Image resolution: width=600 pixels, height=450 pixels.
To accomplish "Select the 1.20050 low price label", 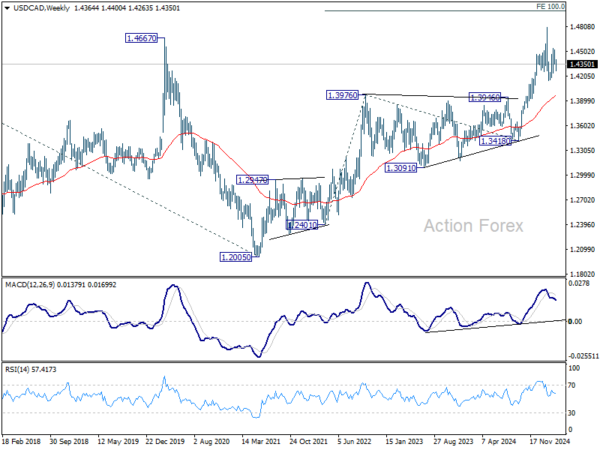I will pyautogui.click(x=236, y=257).
